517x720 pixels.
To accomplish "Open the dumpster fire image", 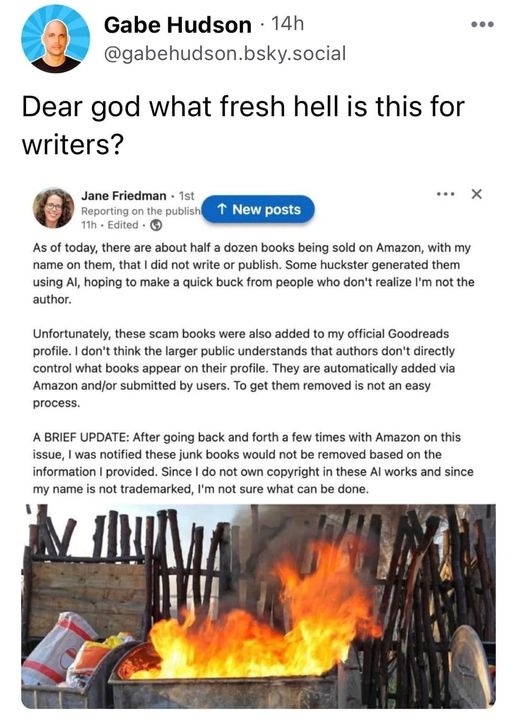I will 258,606.
